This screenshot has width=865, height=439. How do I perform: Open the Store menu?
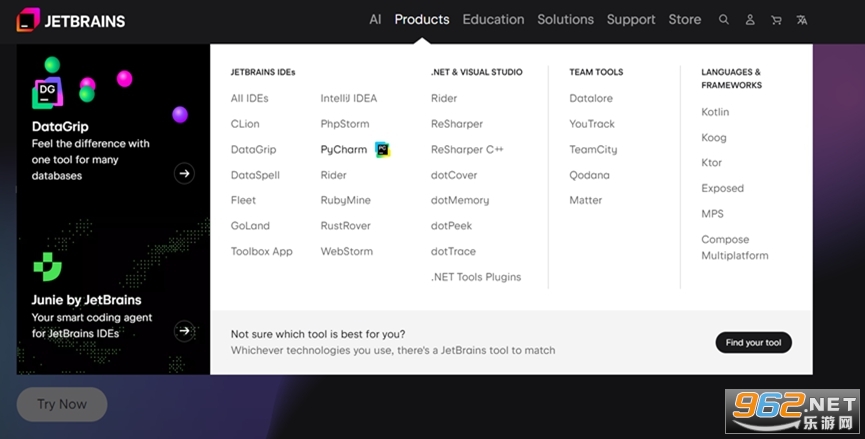(685, 20)
